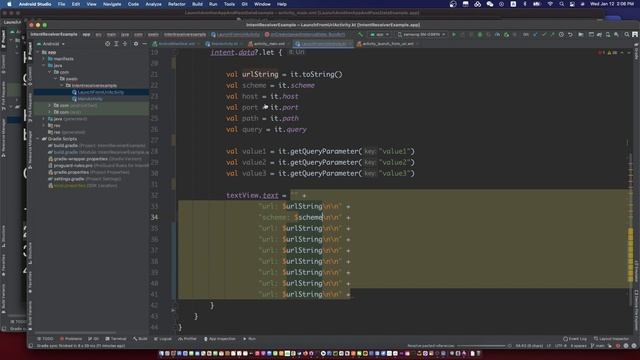Collapse the Gradle Scripts node
This screenshot has height=360, width=640.
tap(38, 139)
